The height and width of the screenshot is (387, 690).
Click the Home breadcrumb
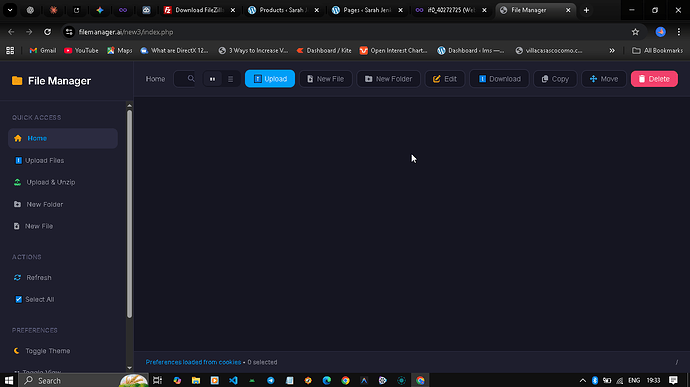155,79
